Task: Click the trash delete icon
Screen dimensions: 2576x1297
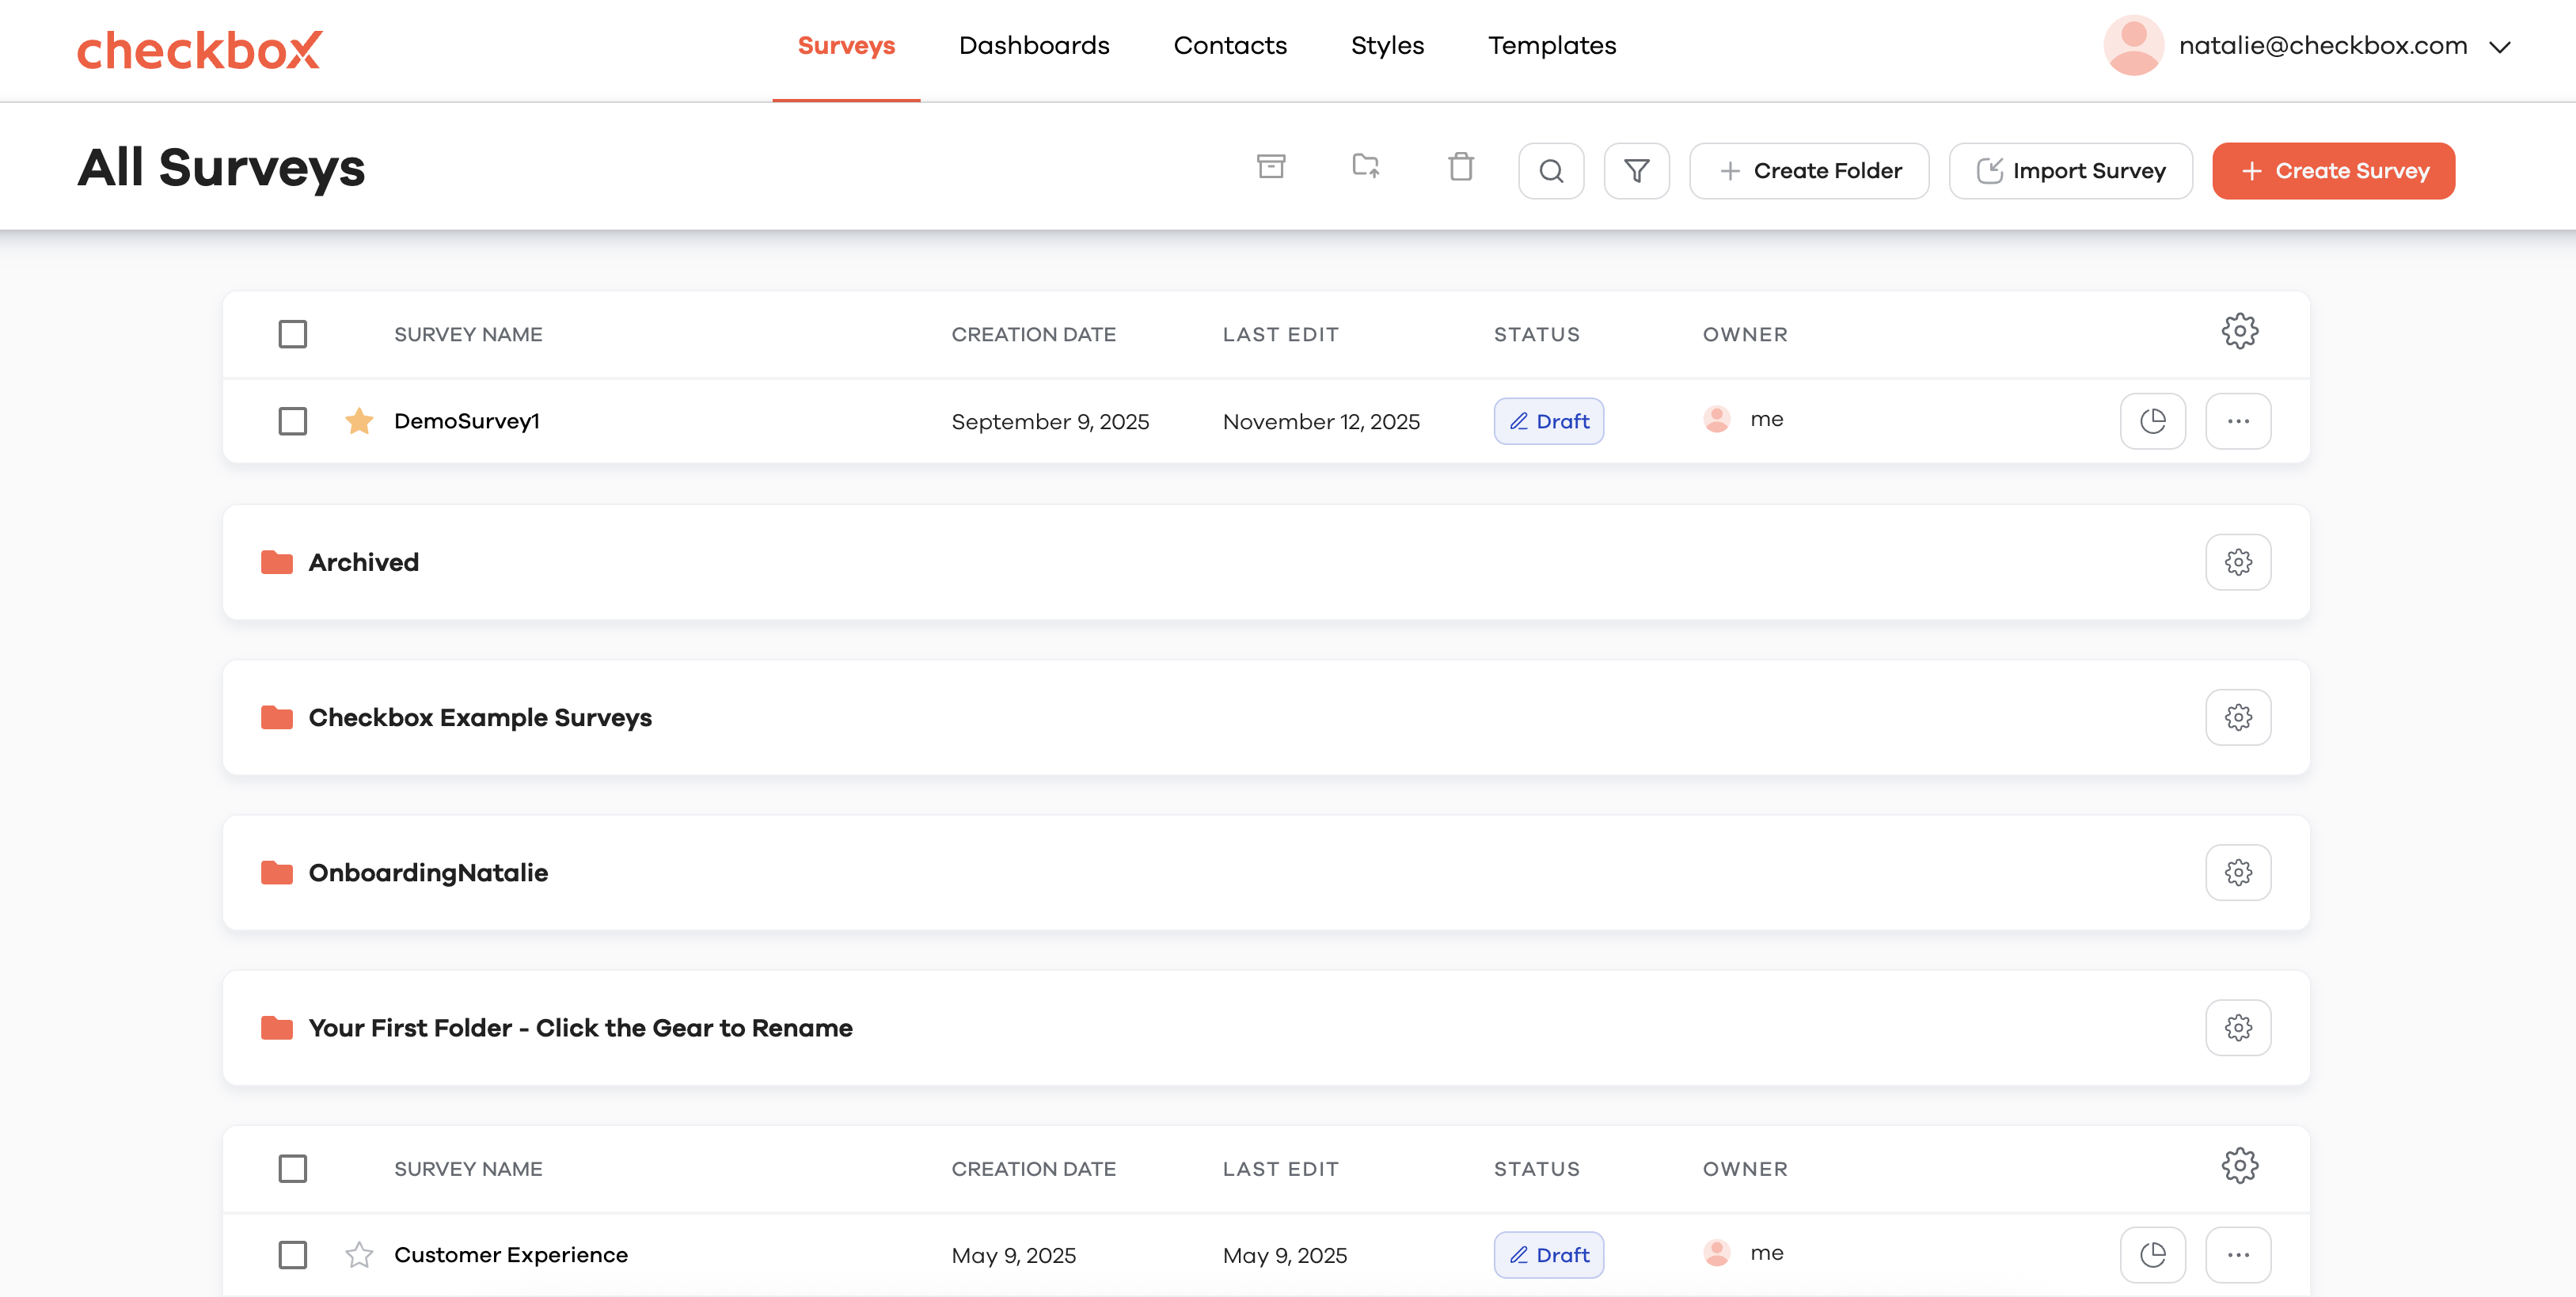Action: [x=1460, y=167]
